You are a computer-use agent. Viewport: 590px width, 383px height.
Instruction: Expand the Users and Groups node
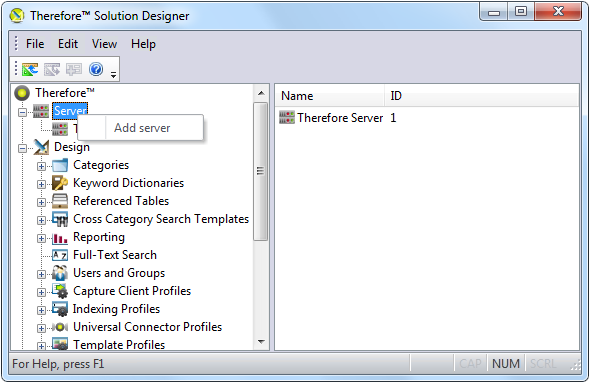pyautogui.click(x=41, y=274)
